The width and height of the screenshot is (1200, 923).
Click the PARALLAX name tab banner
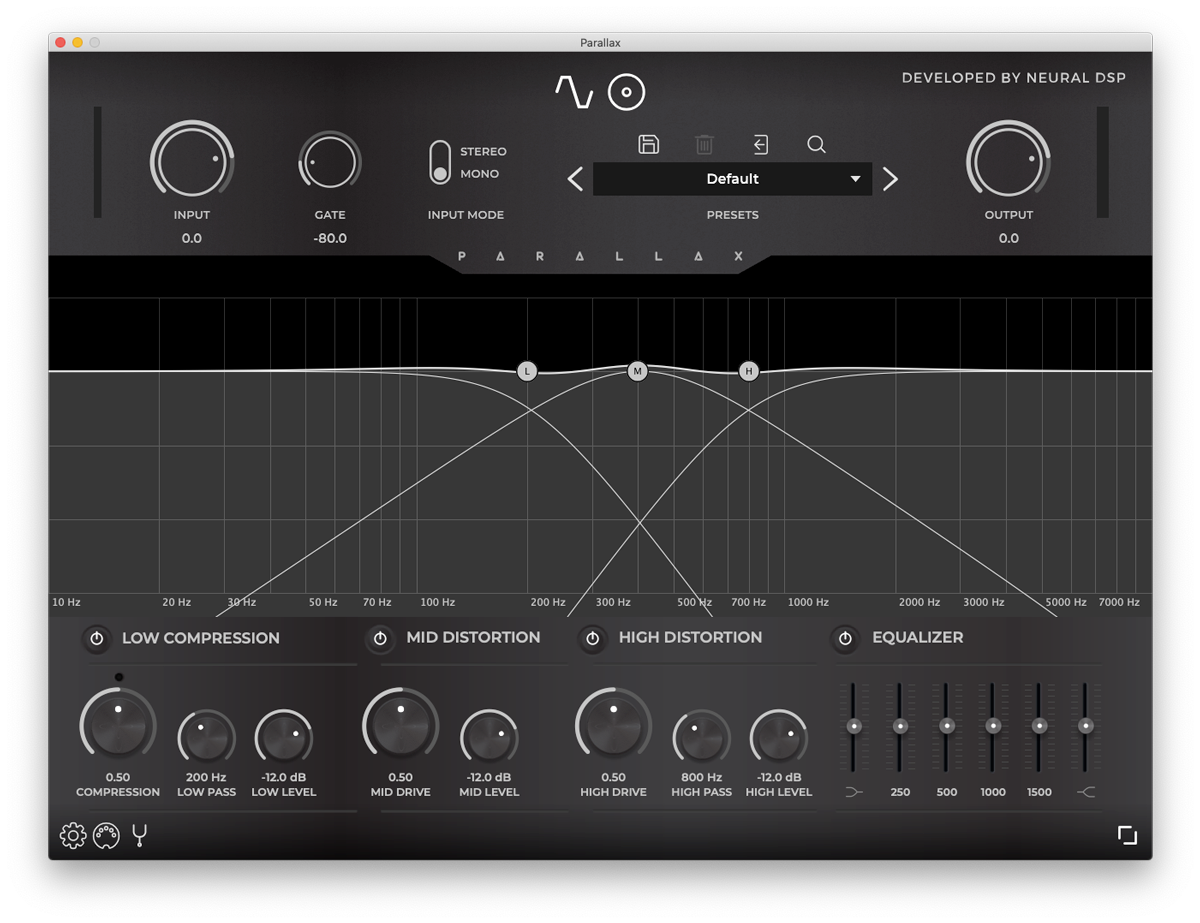pyautogui.click(x=600, y=256)
